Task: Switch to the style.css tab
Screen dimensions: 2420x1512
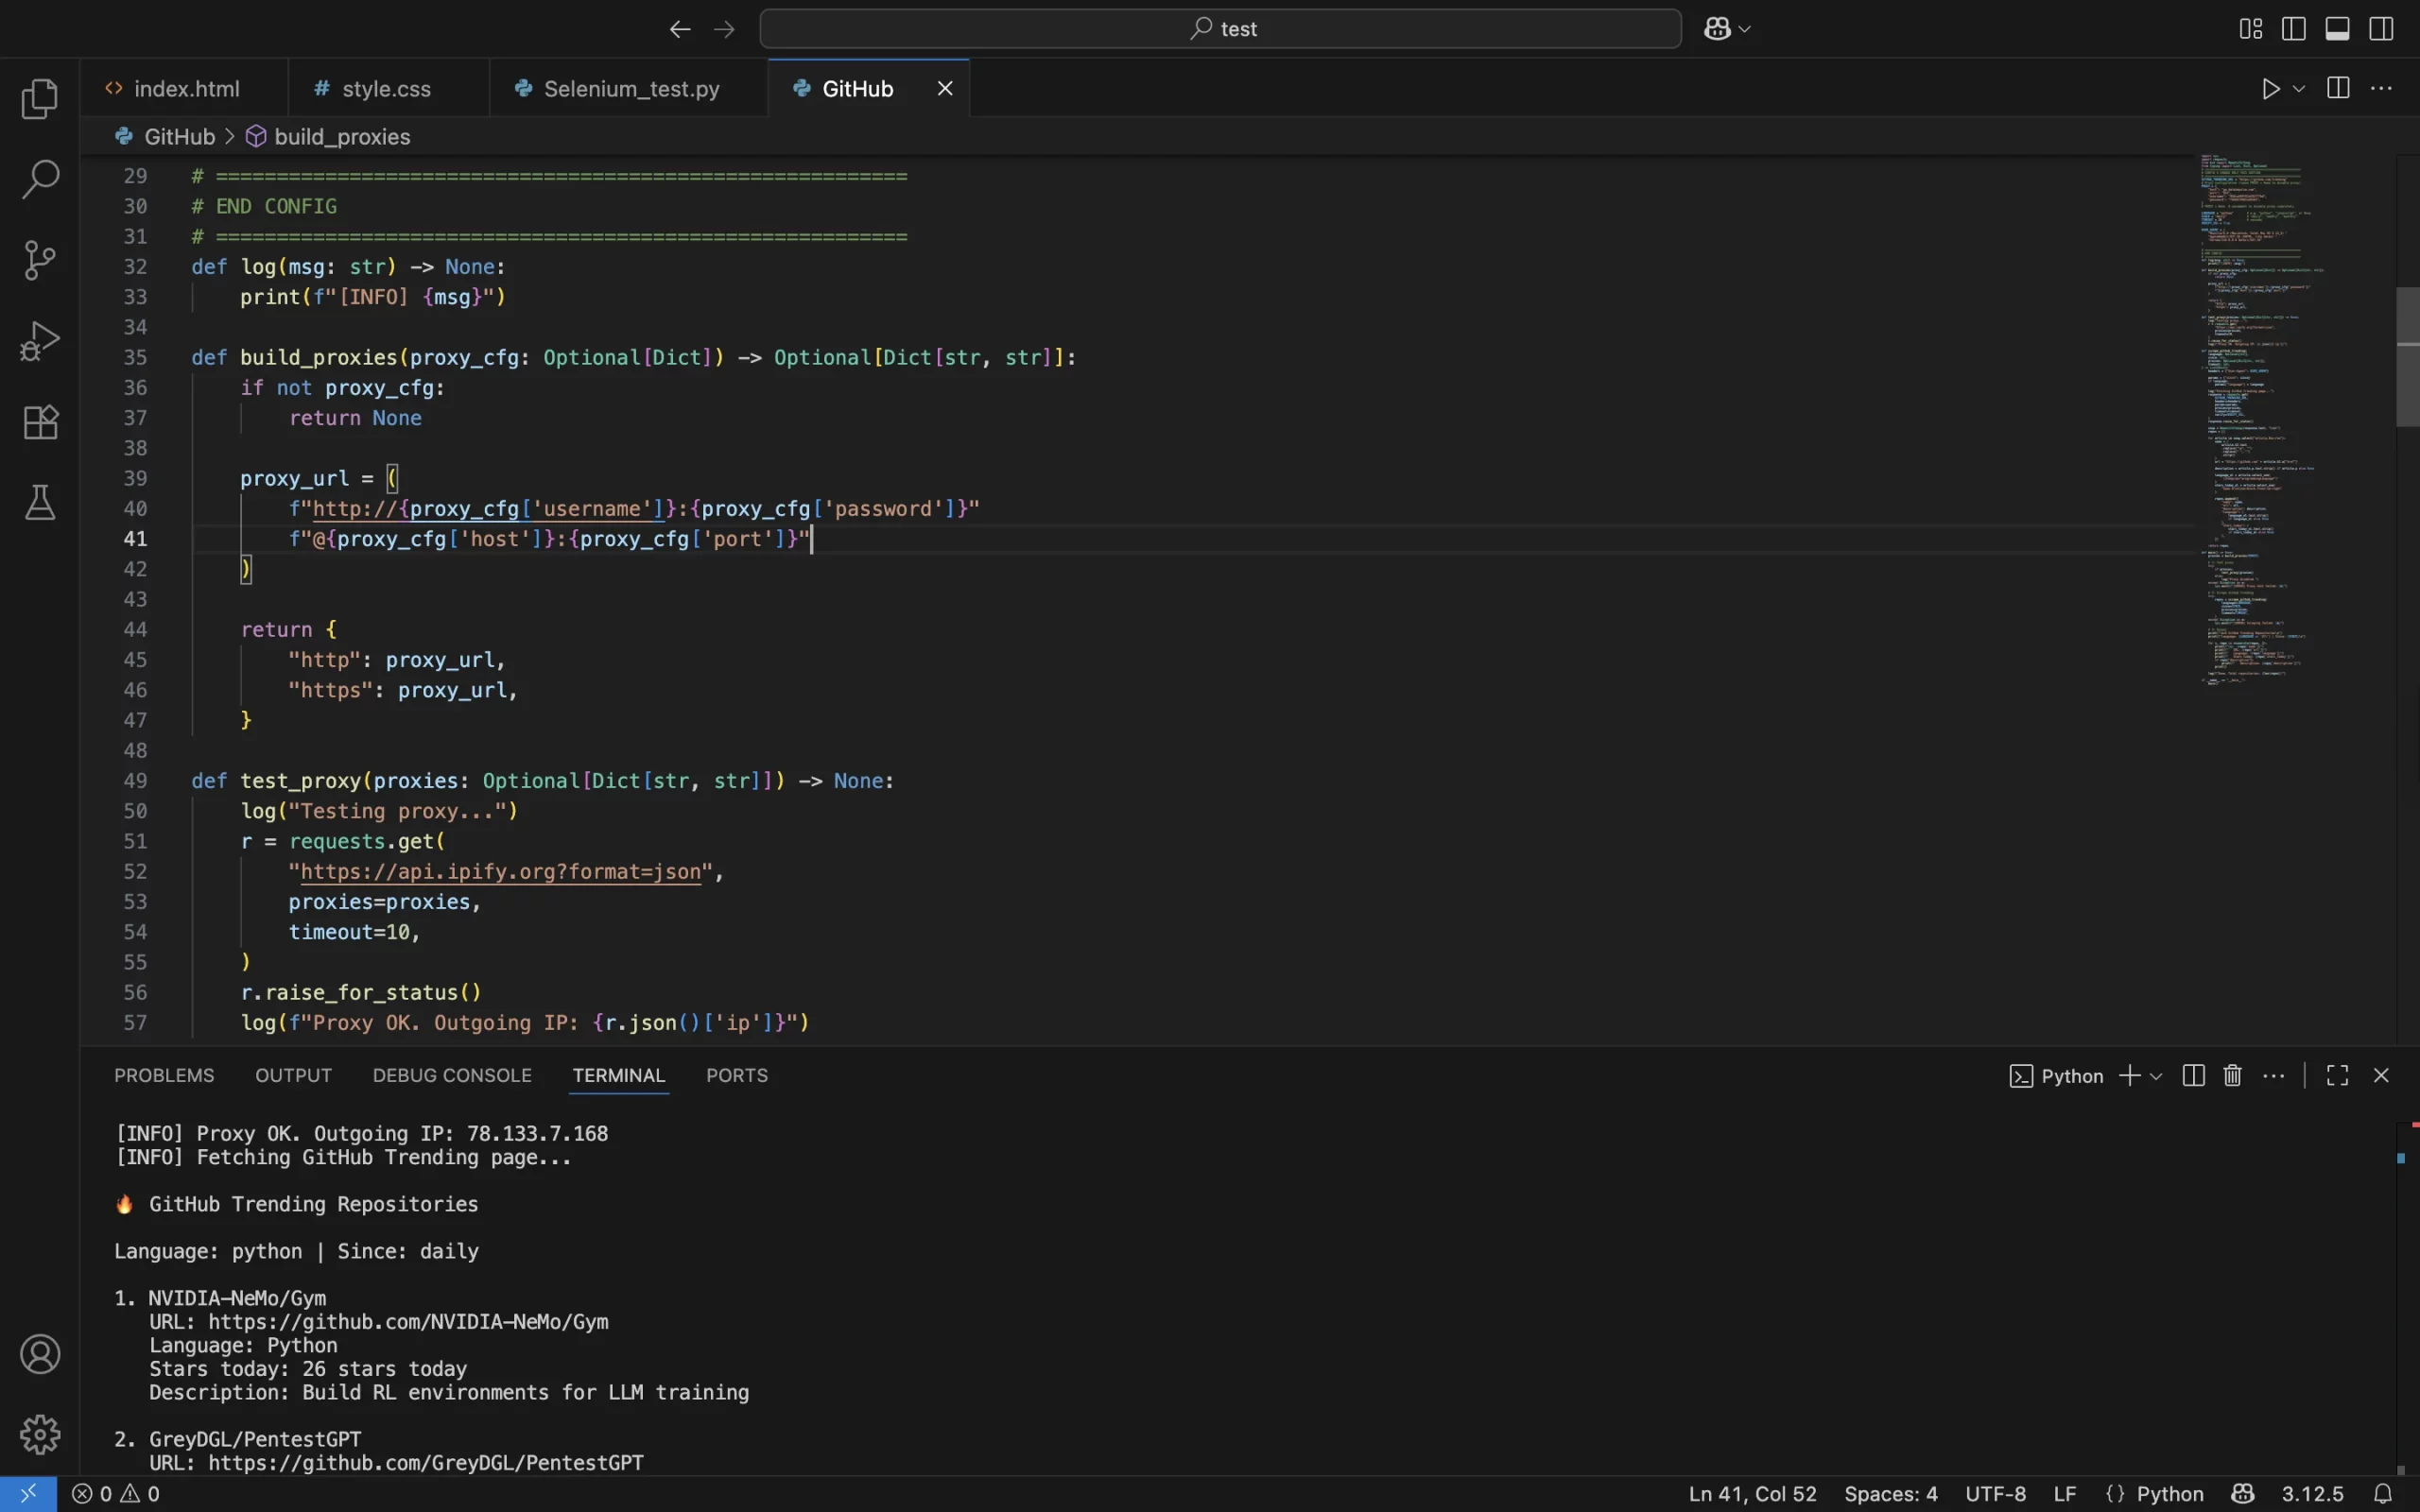Action: (x=384, y=88)
